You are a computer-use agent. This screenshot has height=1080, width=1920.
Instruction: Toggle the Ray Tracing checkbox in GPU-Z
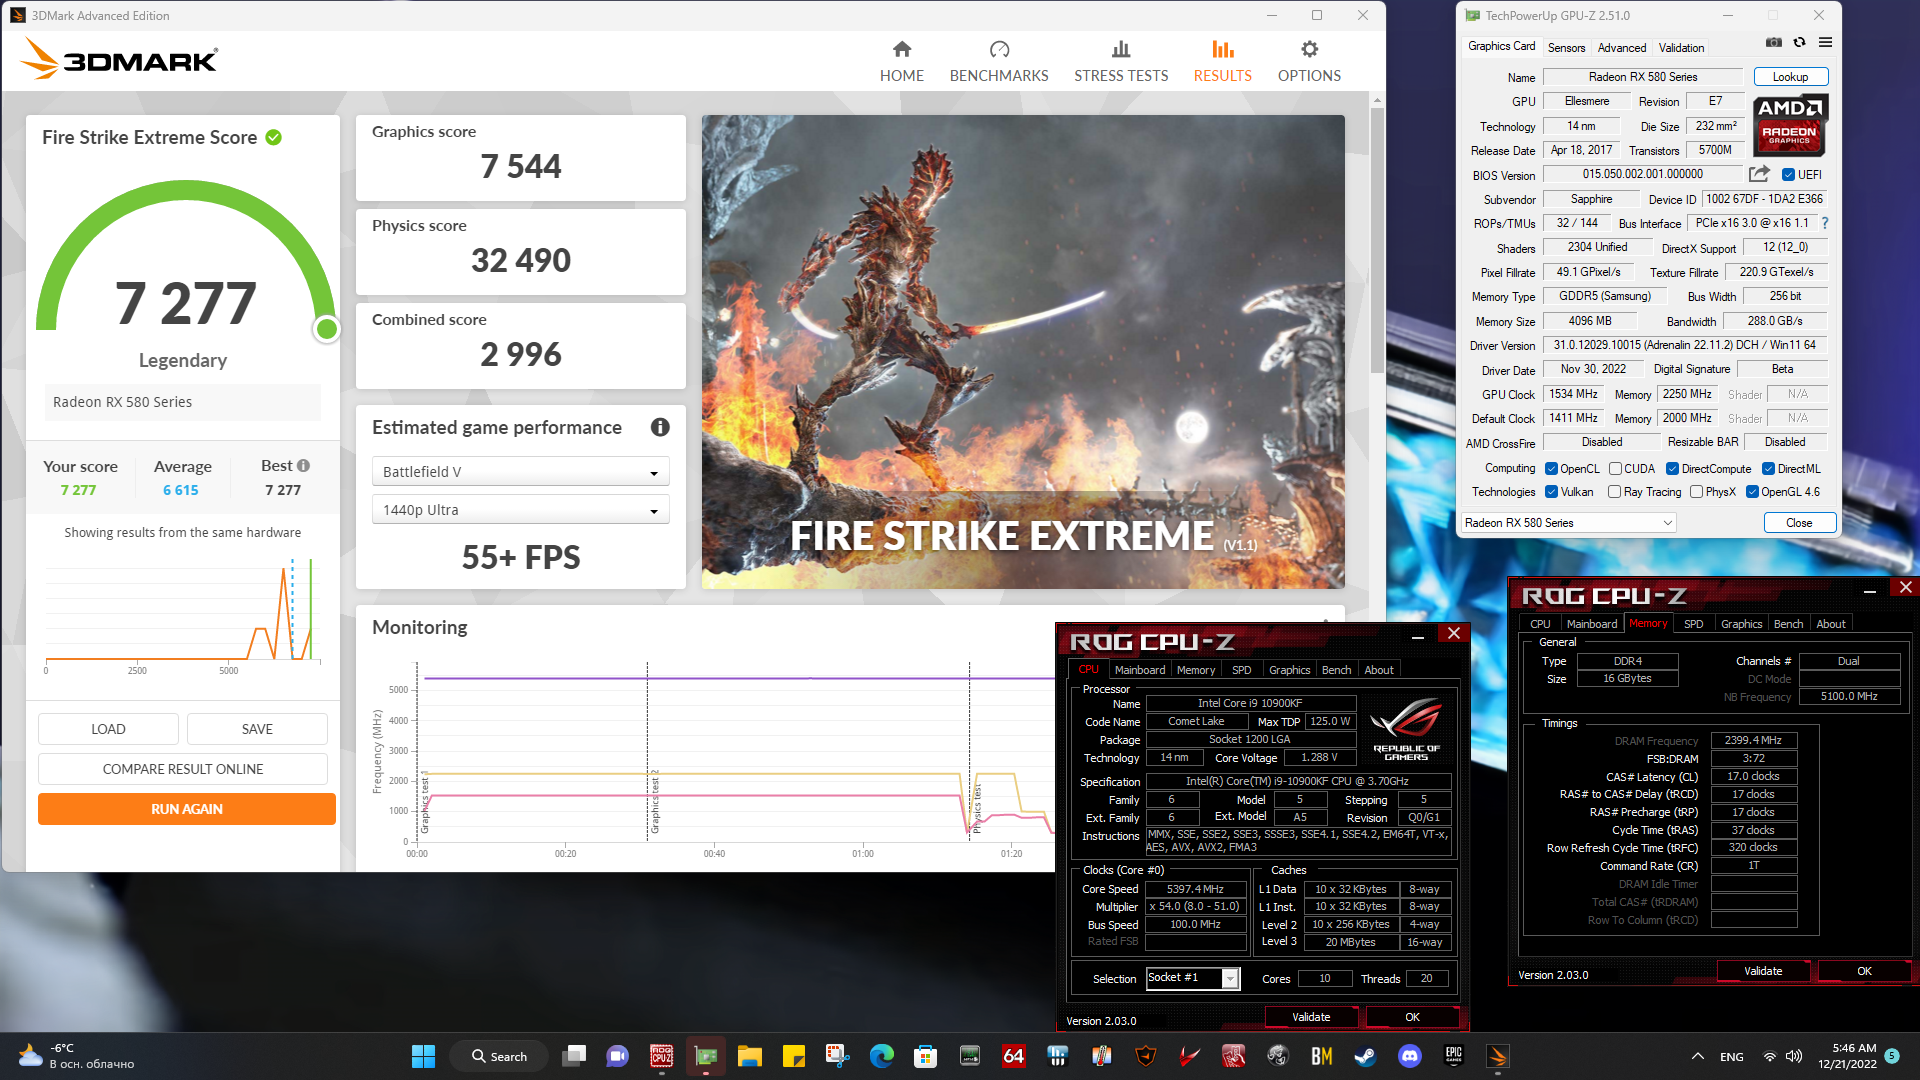tap(1614, 492)
